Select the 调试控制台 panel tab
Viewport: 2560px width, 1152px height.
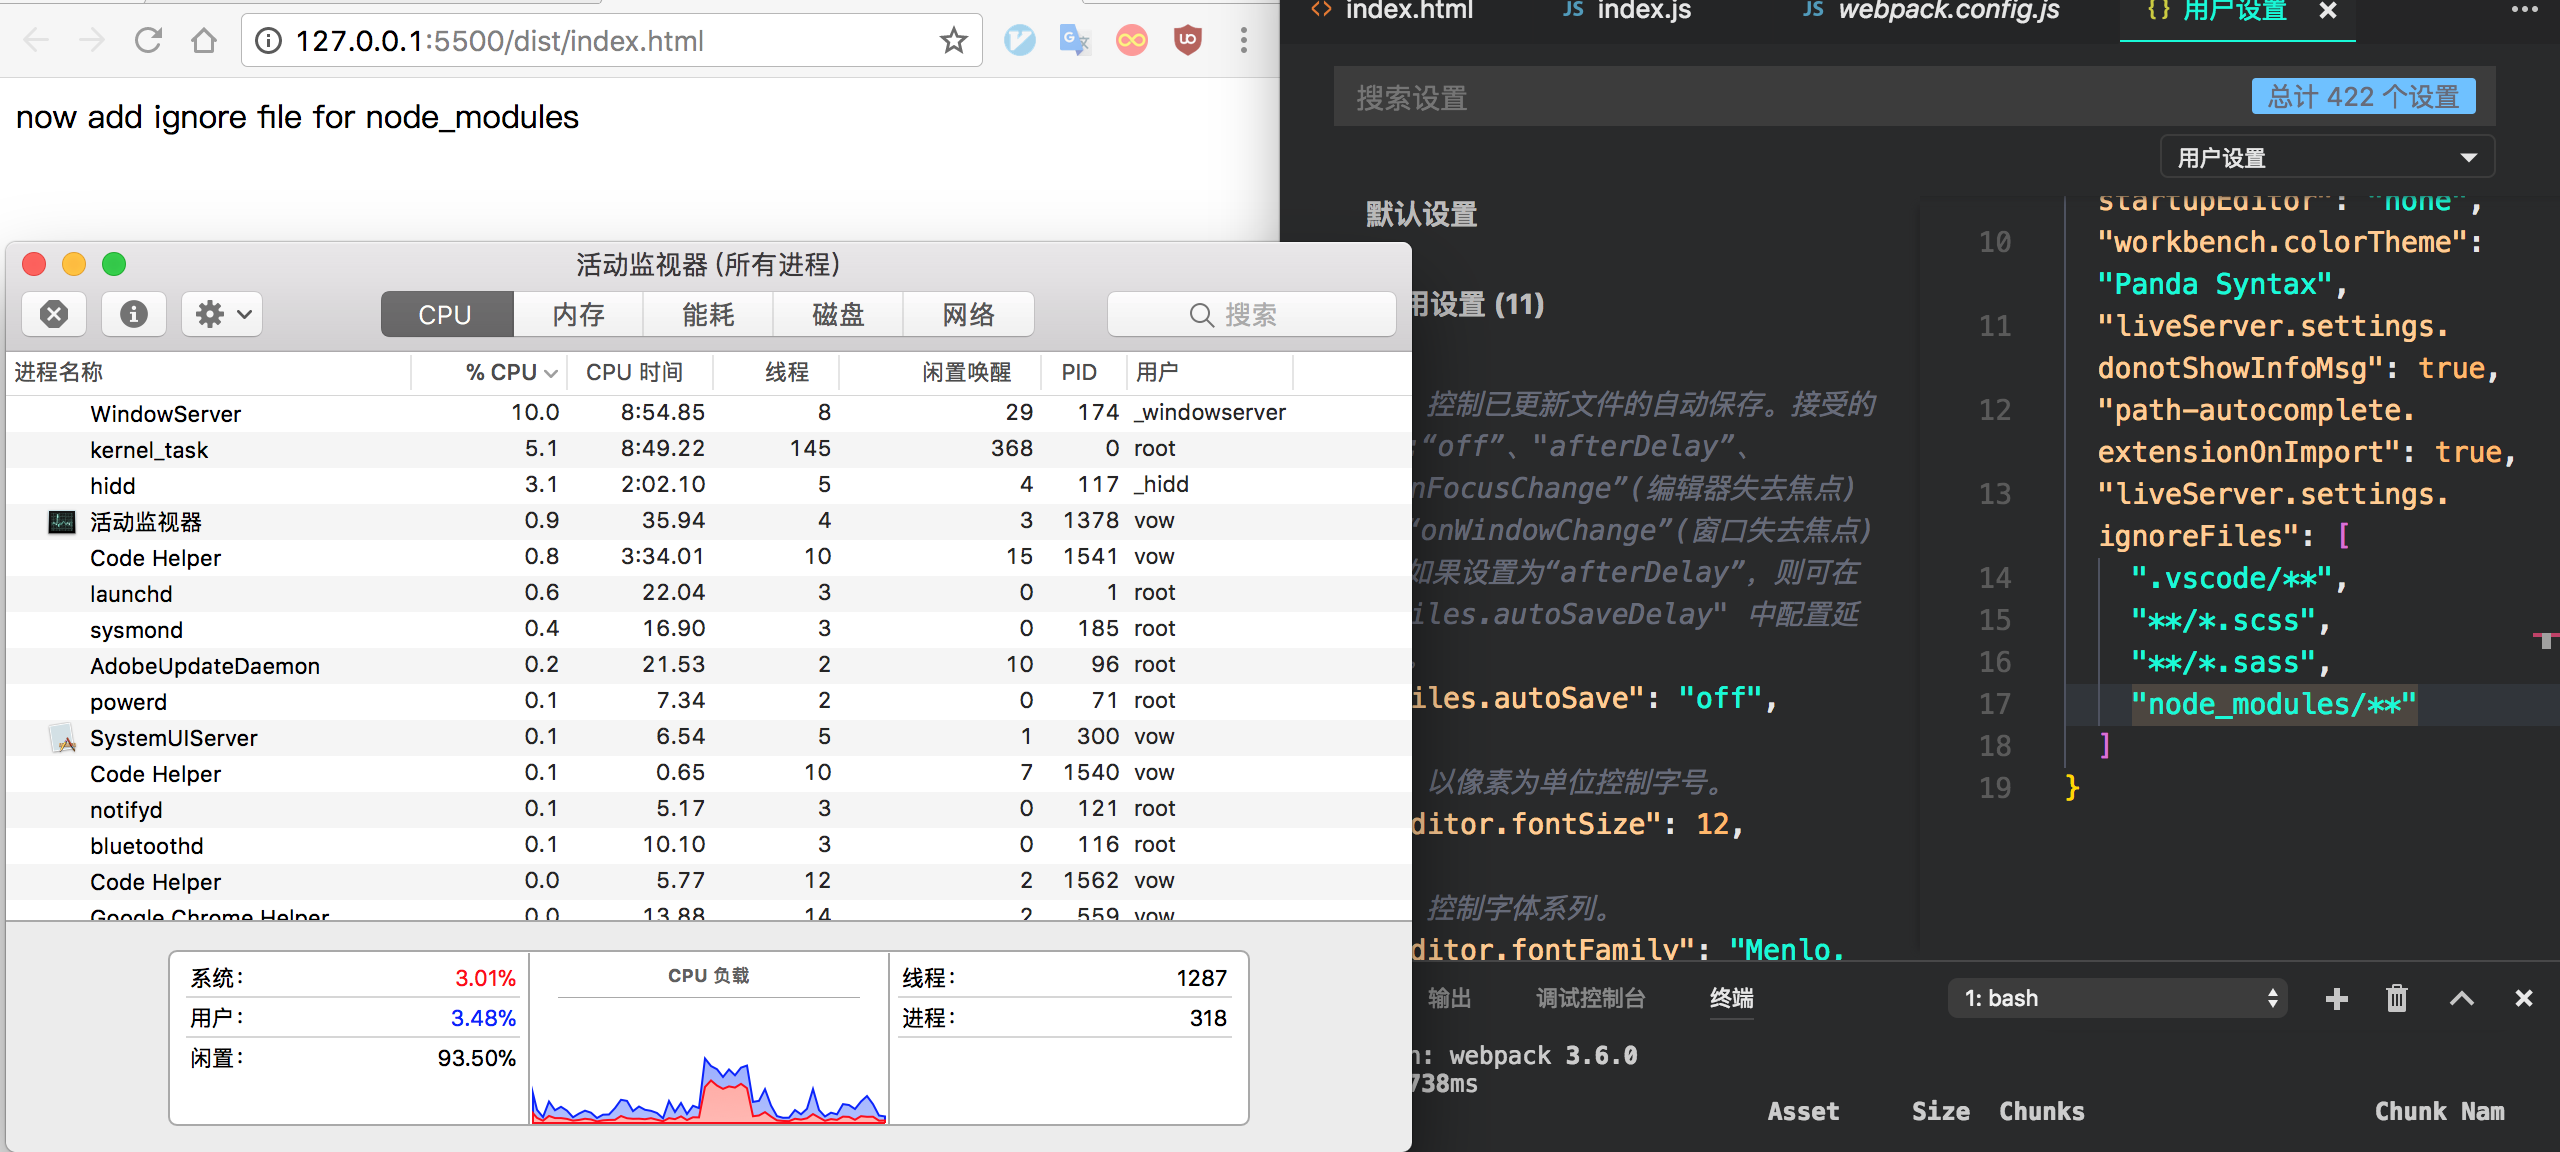[1590, 998]
